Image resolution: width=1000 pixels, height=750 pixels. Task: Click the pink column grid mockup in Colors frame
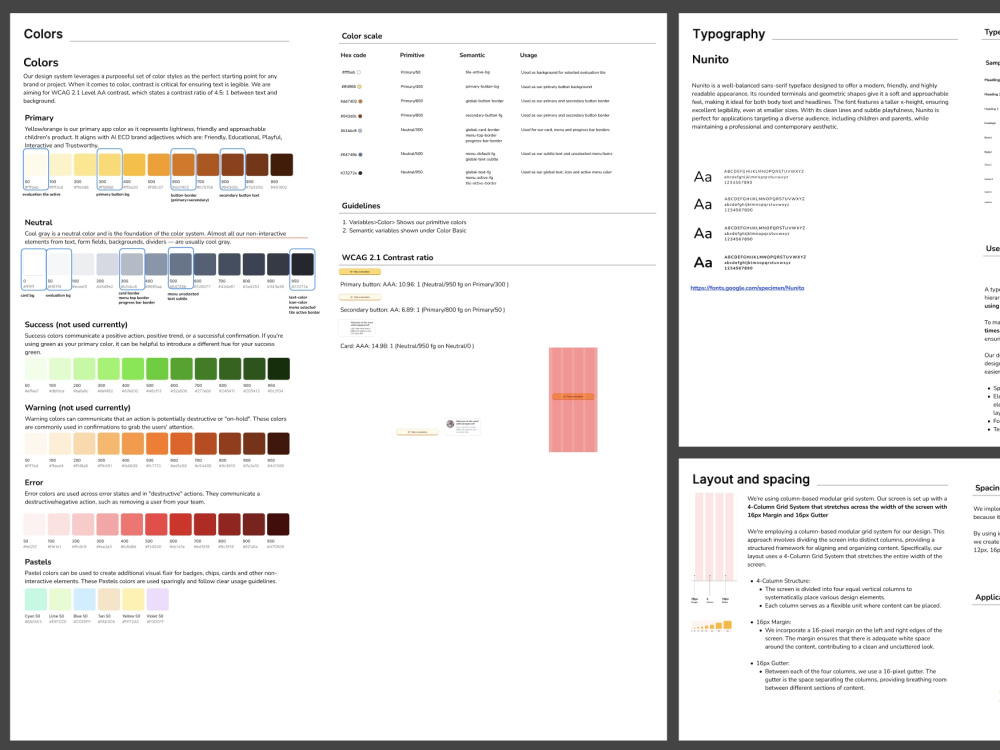pyautogui.click(x=573, y=400)
